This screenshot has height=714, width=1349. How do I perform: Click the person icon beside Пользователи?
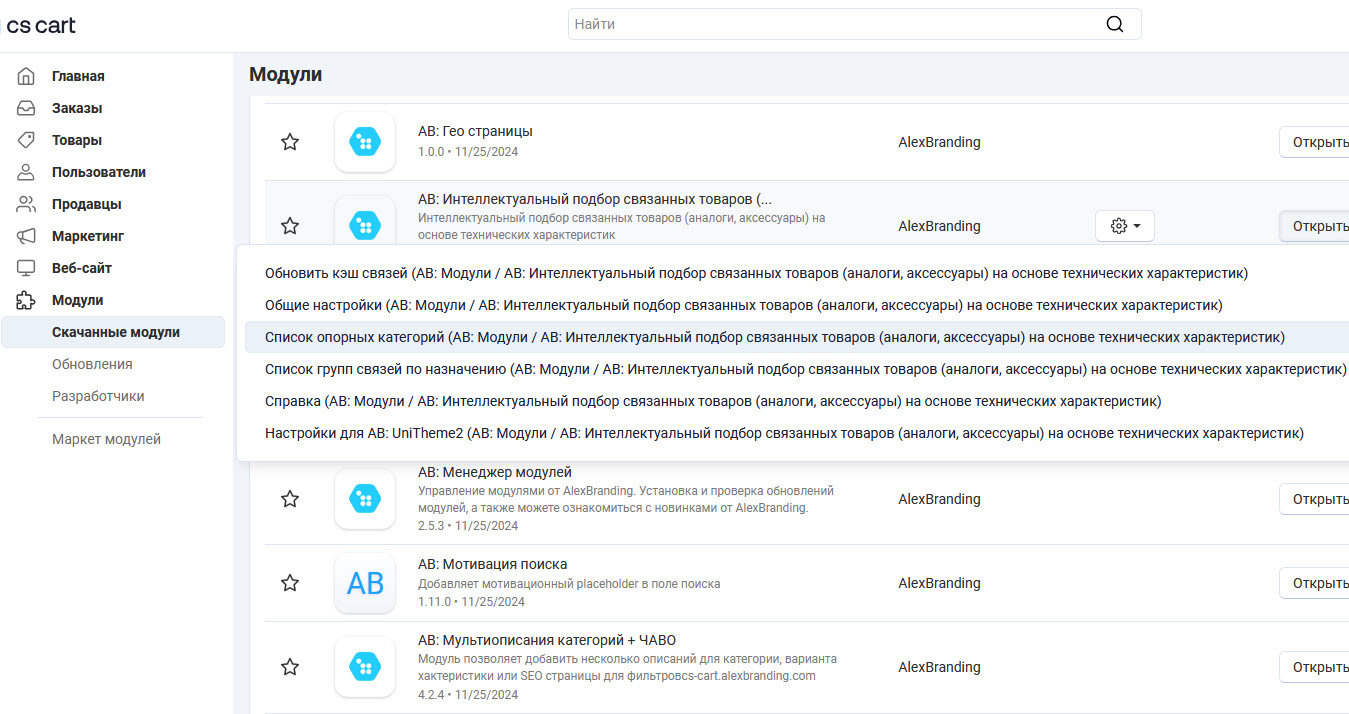[26, 172]
